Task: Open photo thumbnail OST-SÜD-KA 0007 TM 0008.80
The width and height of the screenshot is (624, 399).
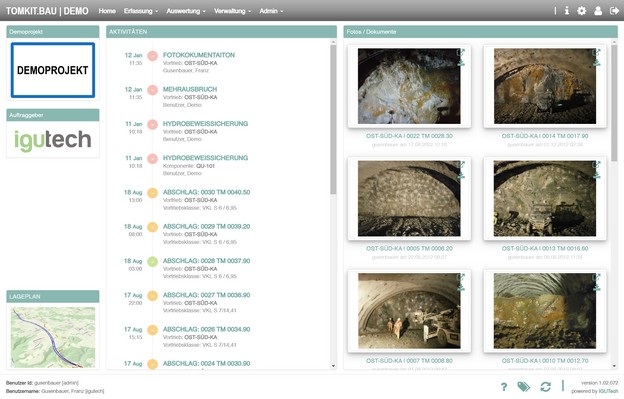Action: (409, 311)
